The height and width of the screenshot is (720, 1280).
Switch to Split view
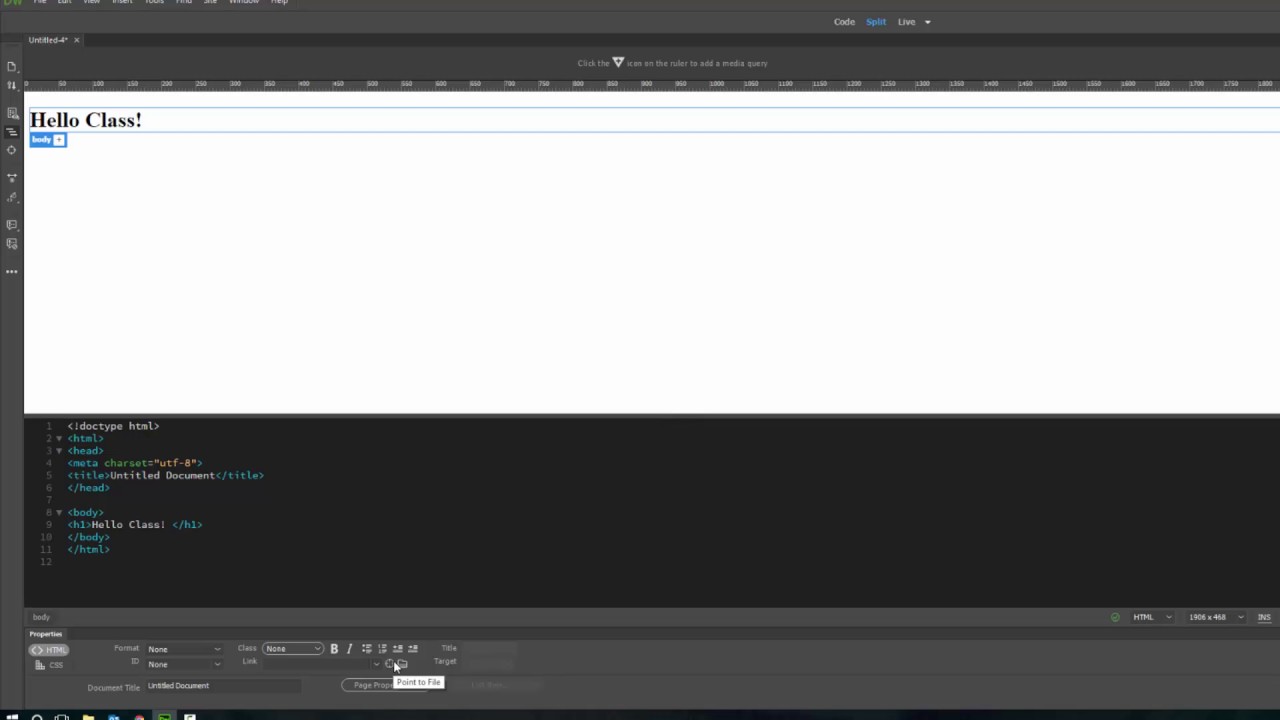pos(876,22)
